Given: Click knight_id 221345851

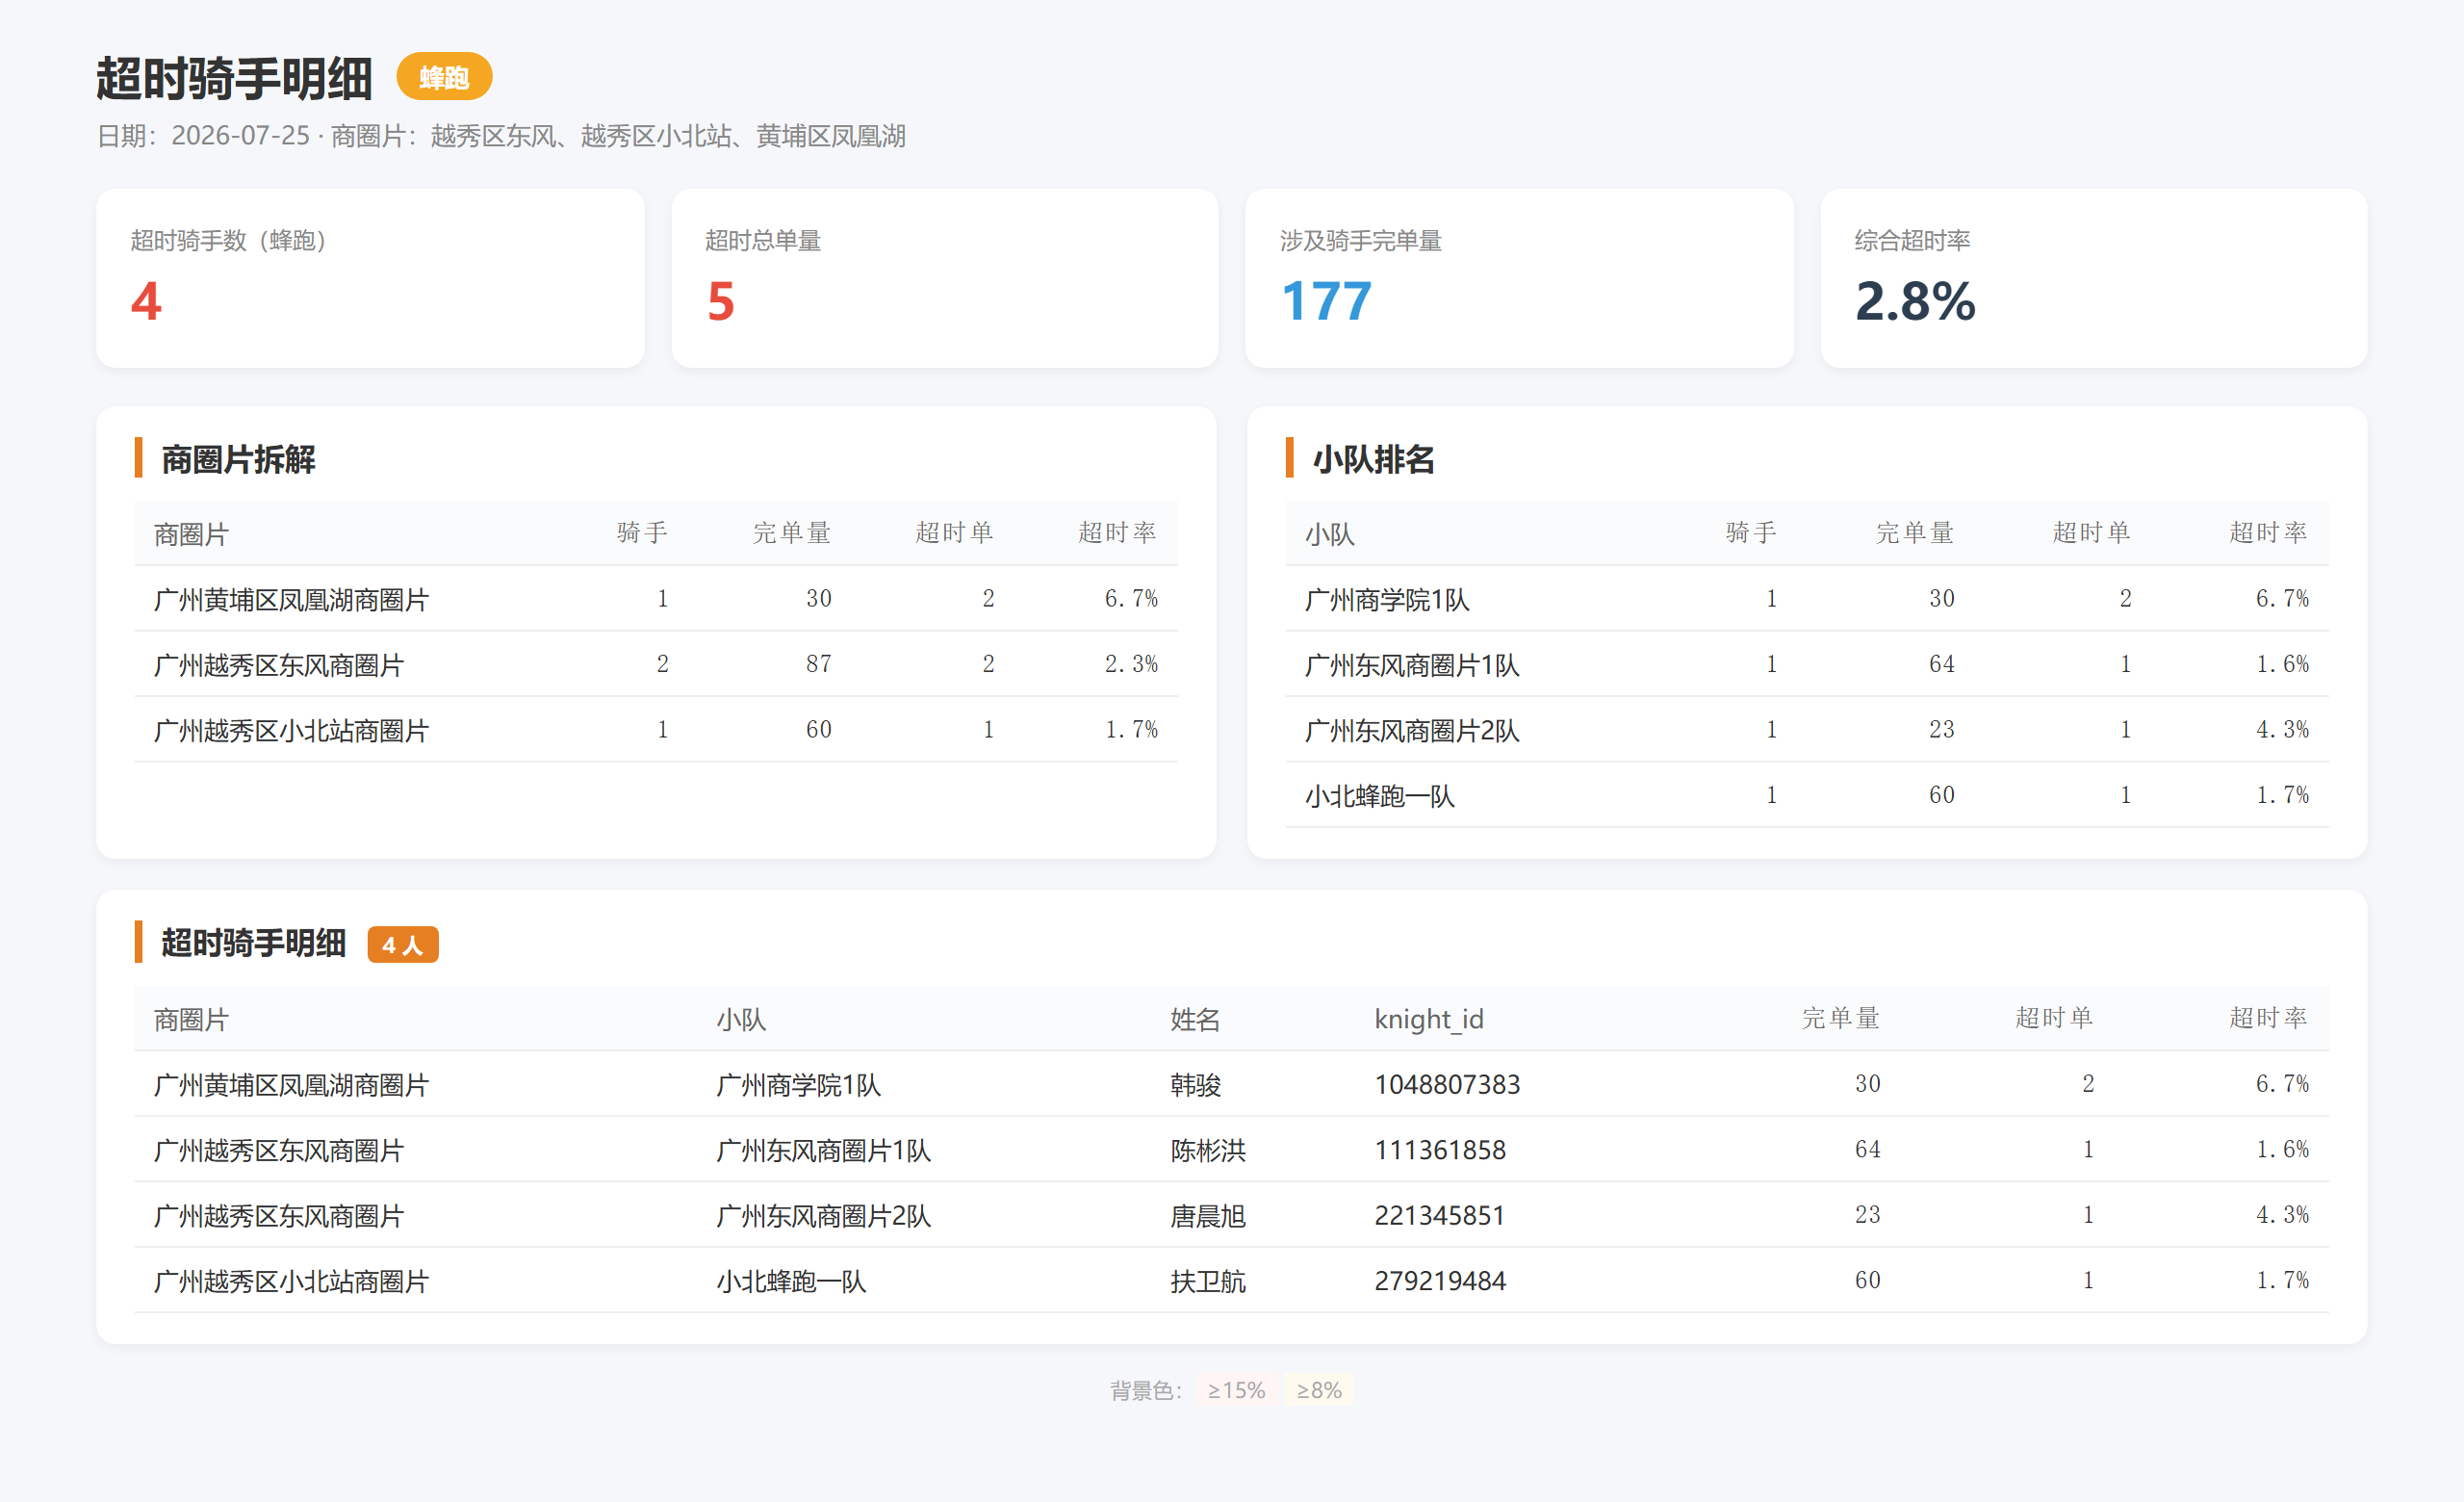Looking at the screenshot, I should [x=1440, y=1215].
